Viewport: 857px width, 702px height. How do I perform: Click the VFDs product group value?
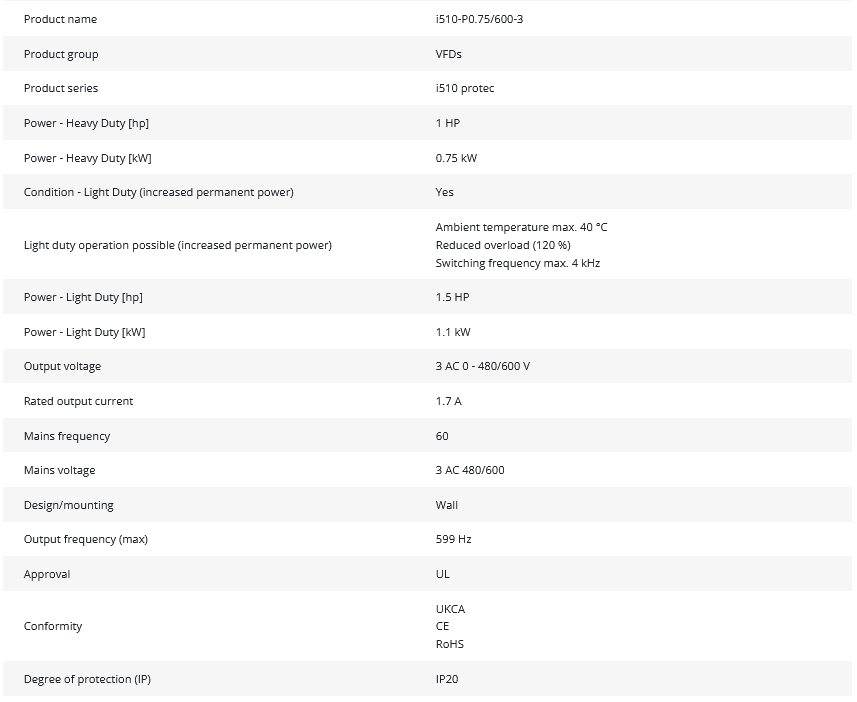pos(449,54)
